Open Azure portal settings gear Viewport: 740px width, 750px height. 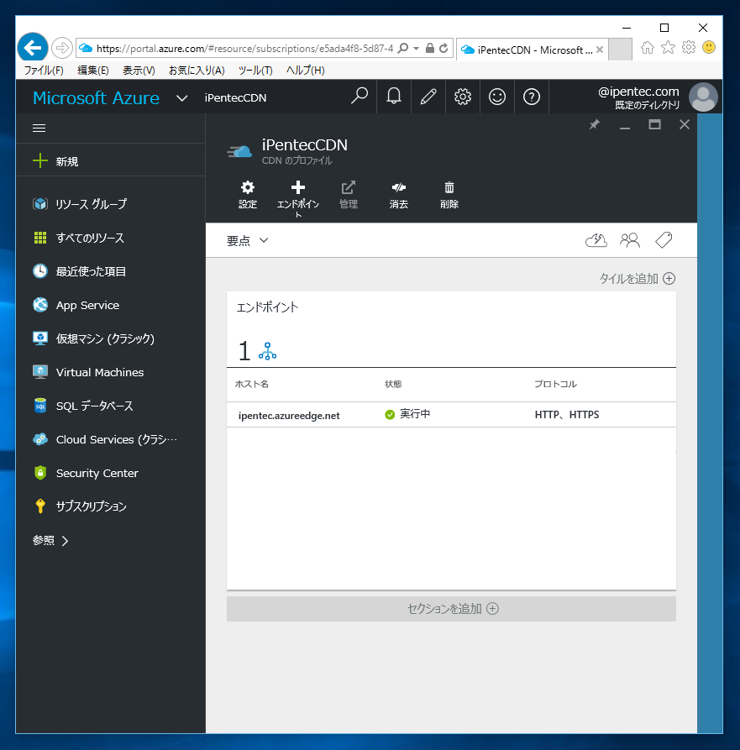coord(463,97)
